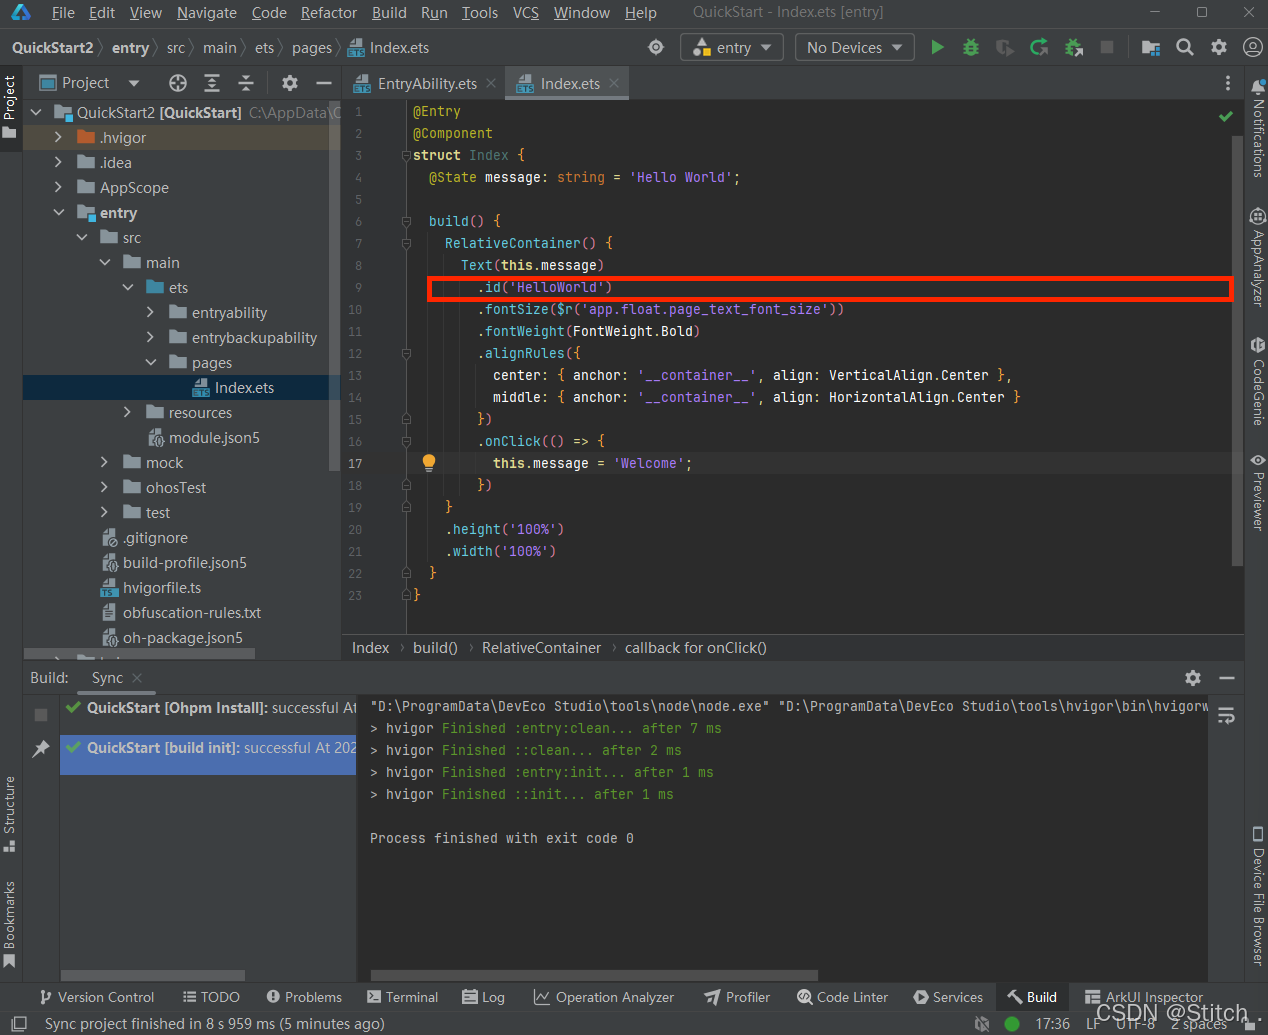Open the Search Everywhere magnifier icon
The width and height of the screenshot is (1268, 1035).
(1185, 47)
